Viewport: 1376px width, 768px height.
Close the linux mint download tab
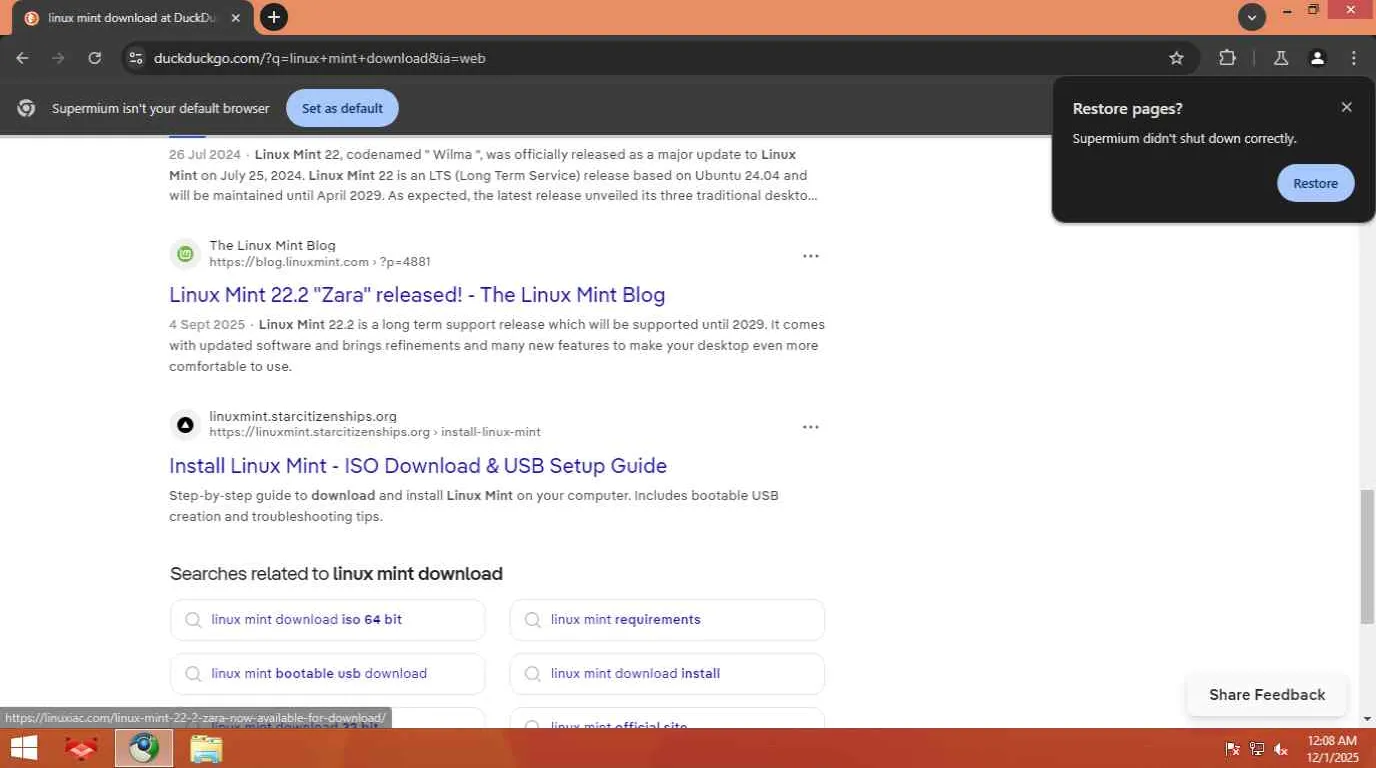236,18
